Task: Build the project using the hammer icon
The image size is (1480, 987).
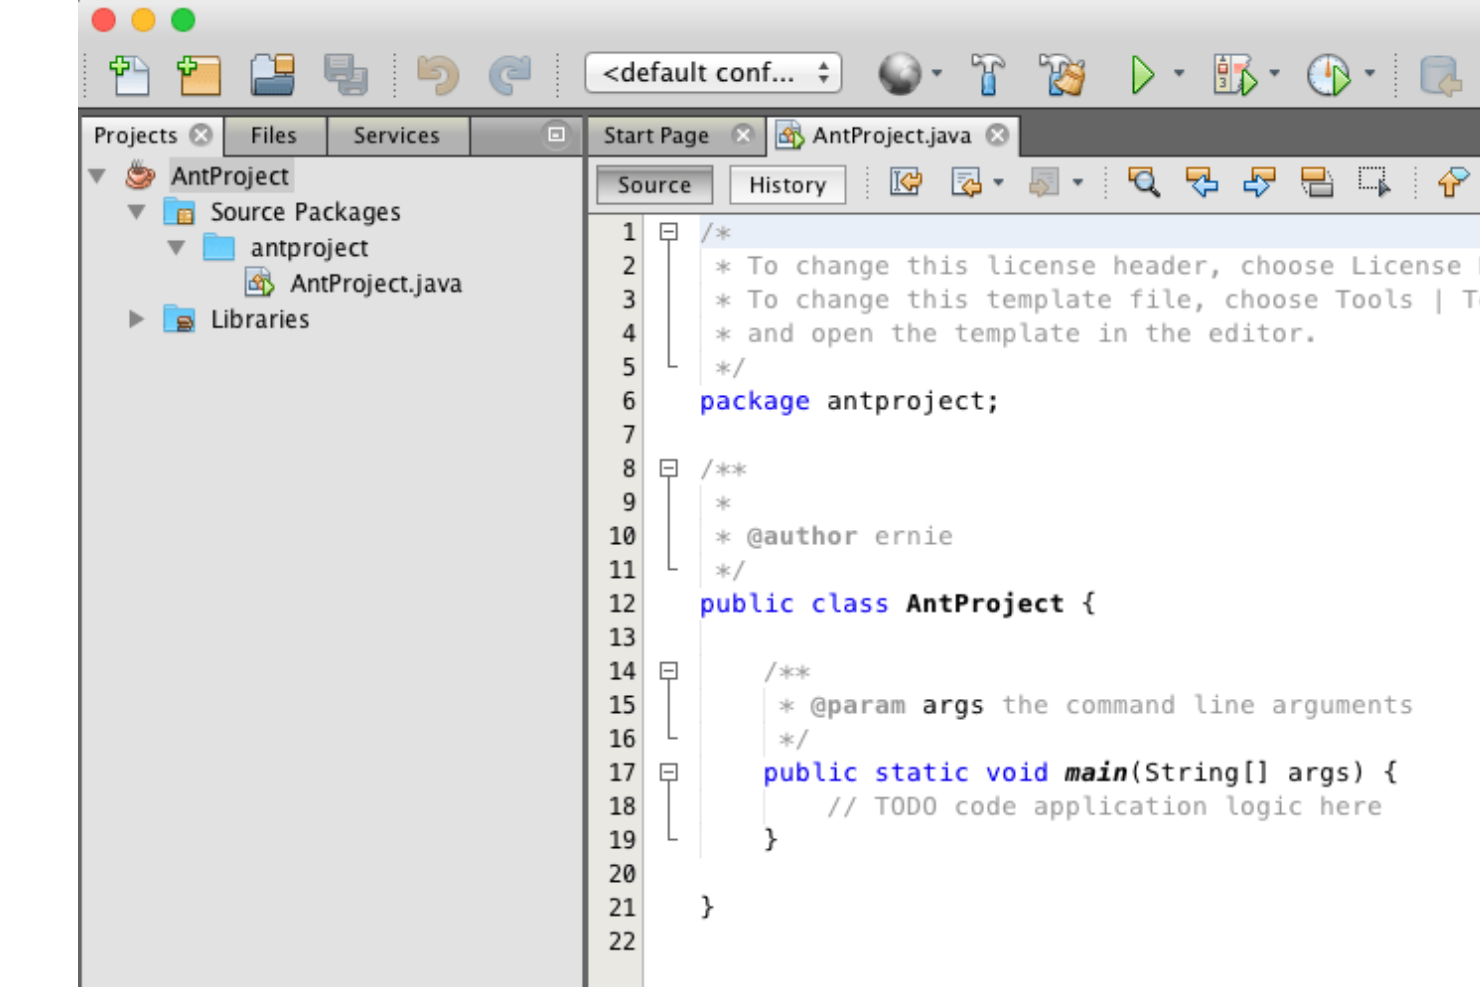Action: pyautogui.click(x=988, y=73)
